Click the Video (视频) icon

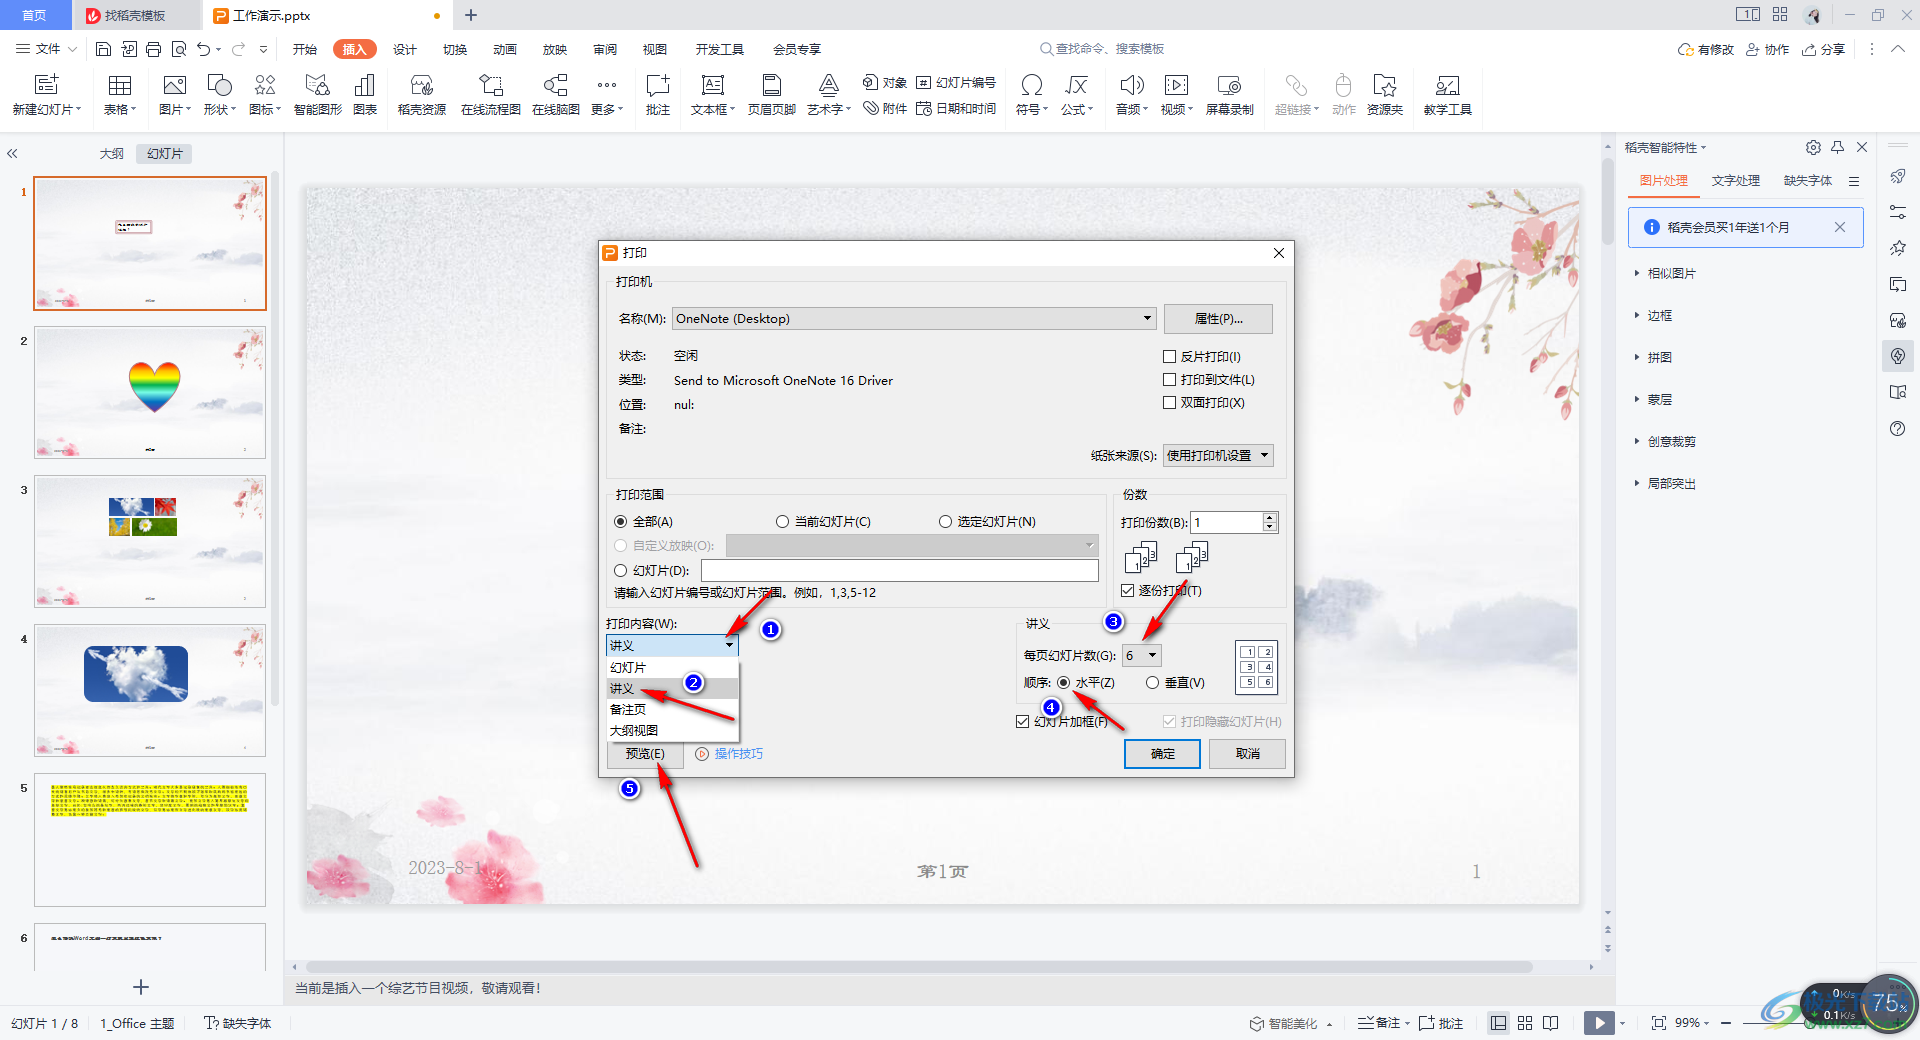click(x=1177, y=85)
